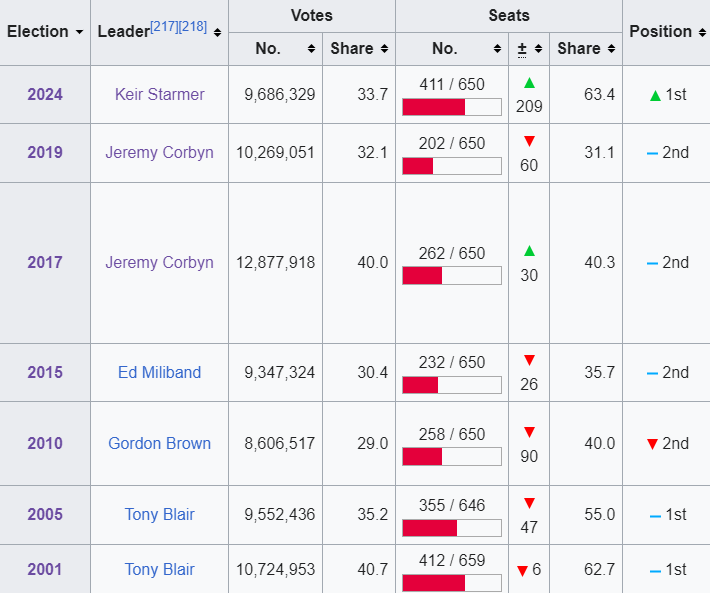The height and width of the screenshot is (593, 710).
Task: Open Ed Miliband's page
Action: (159, 373)
